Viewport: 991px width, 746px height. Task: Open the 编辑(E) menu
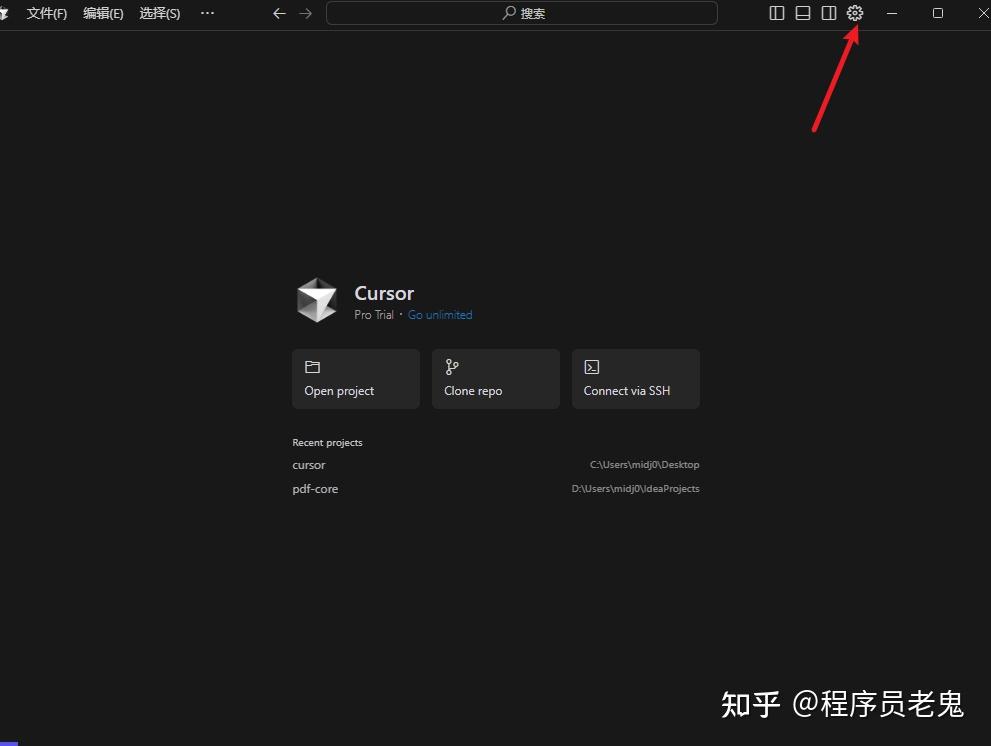click(x=103, y=13)
